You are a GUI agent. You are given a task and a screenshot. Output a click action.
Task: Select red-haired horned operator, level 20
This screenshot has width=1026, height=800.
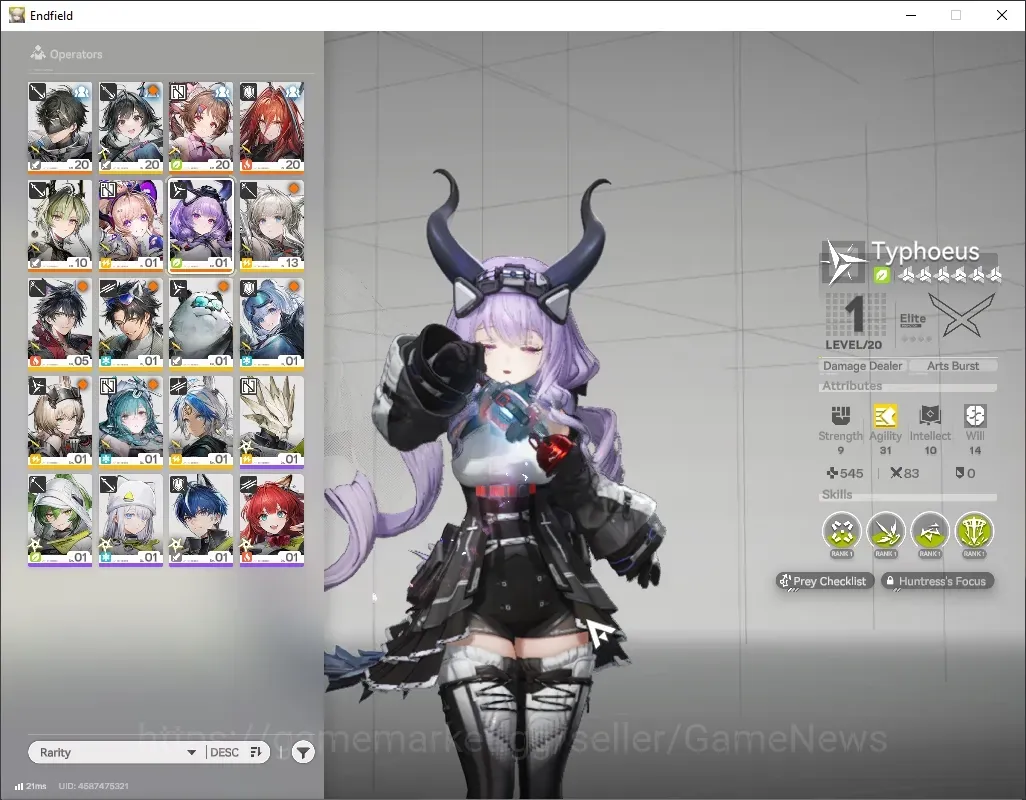[272, 127]
